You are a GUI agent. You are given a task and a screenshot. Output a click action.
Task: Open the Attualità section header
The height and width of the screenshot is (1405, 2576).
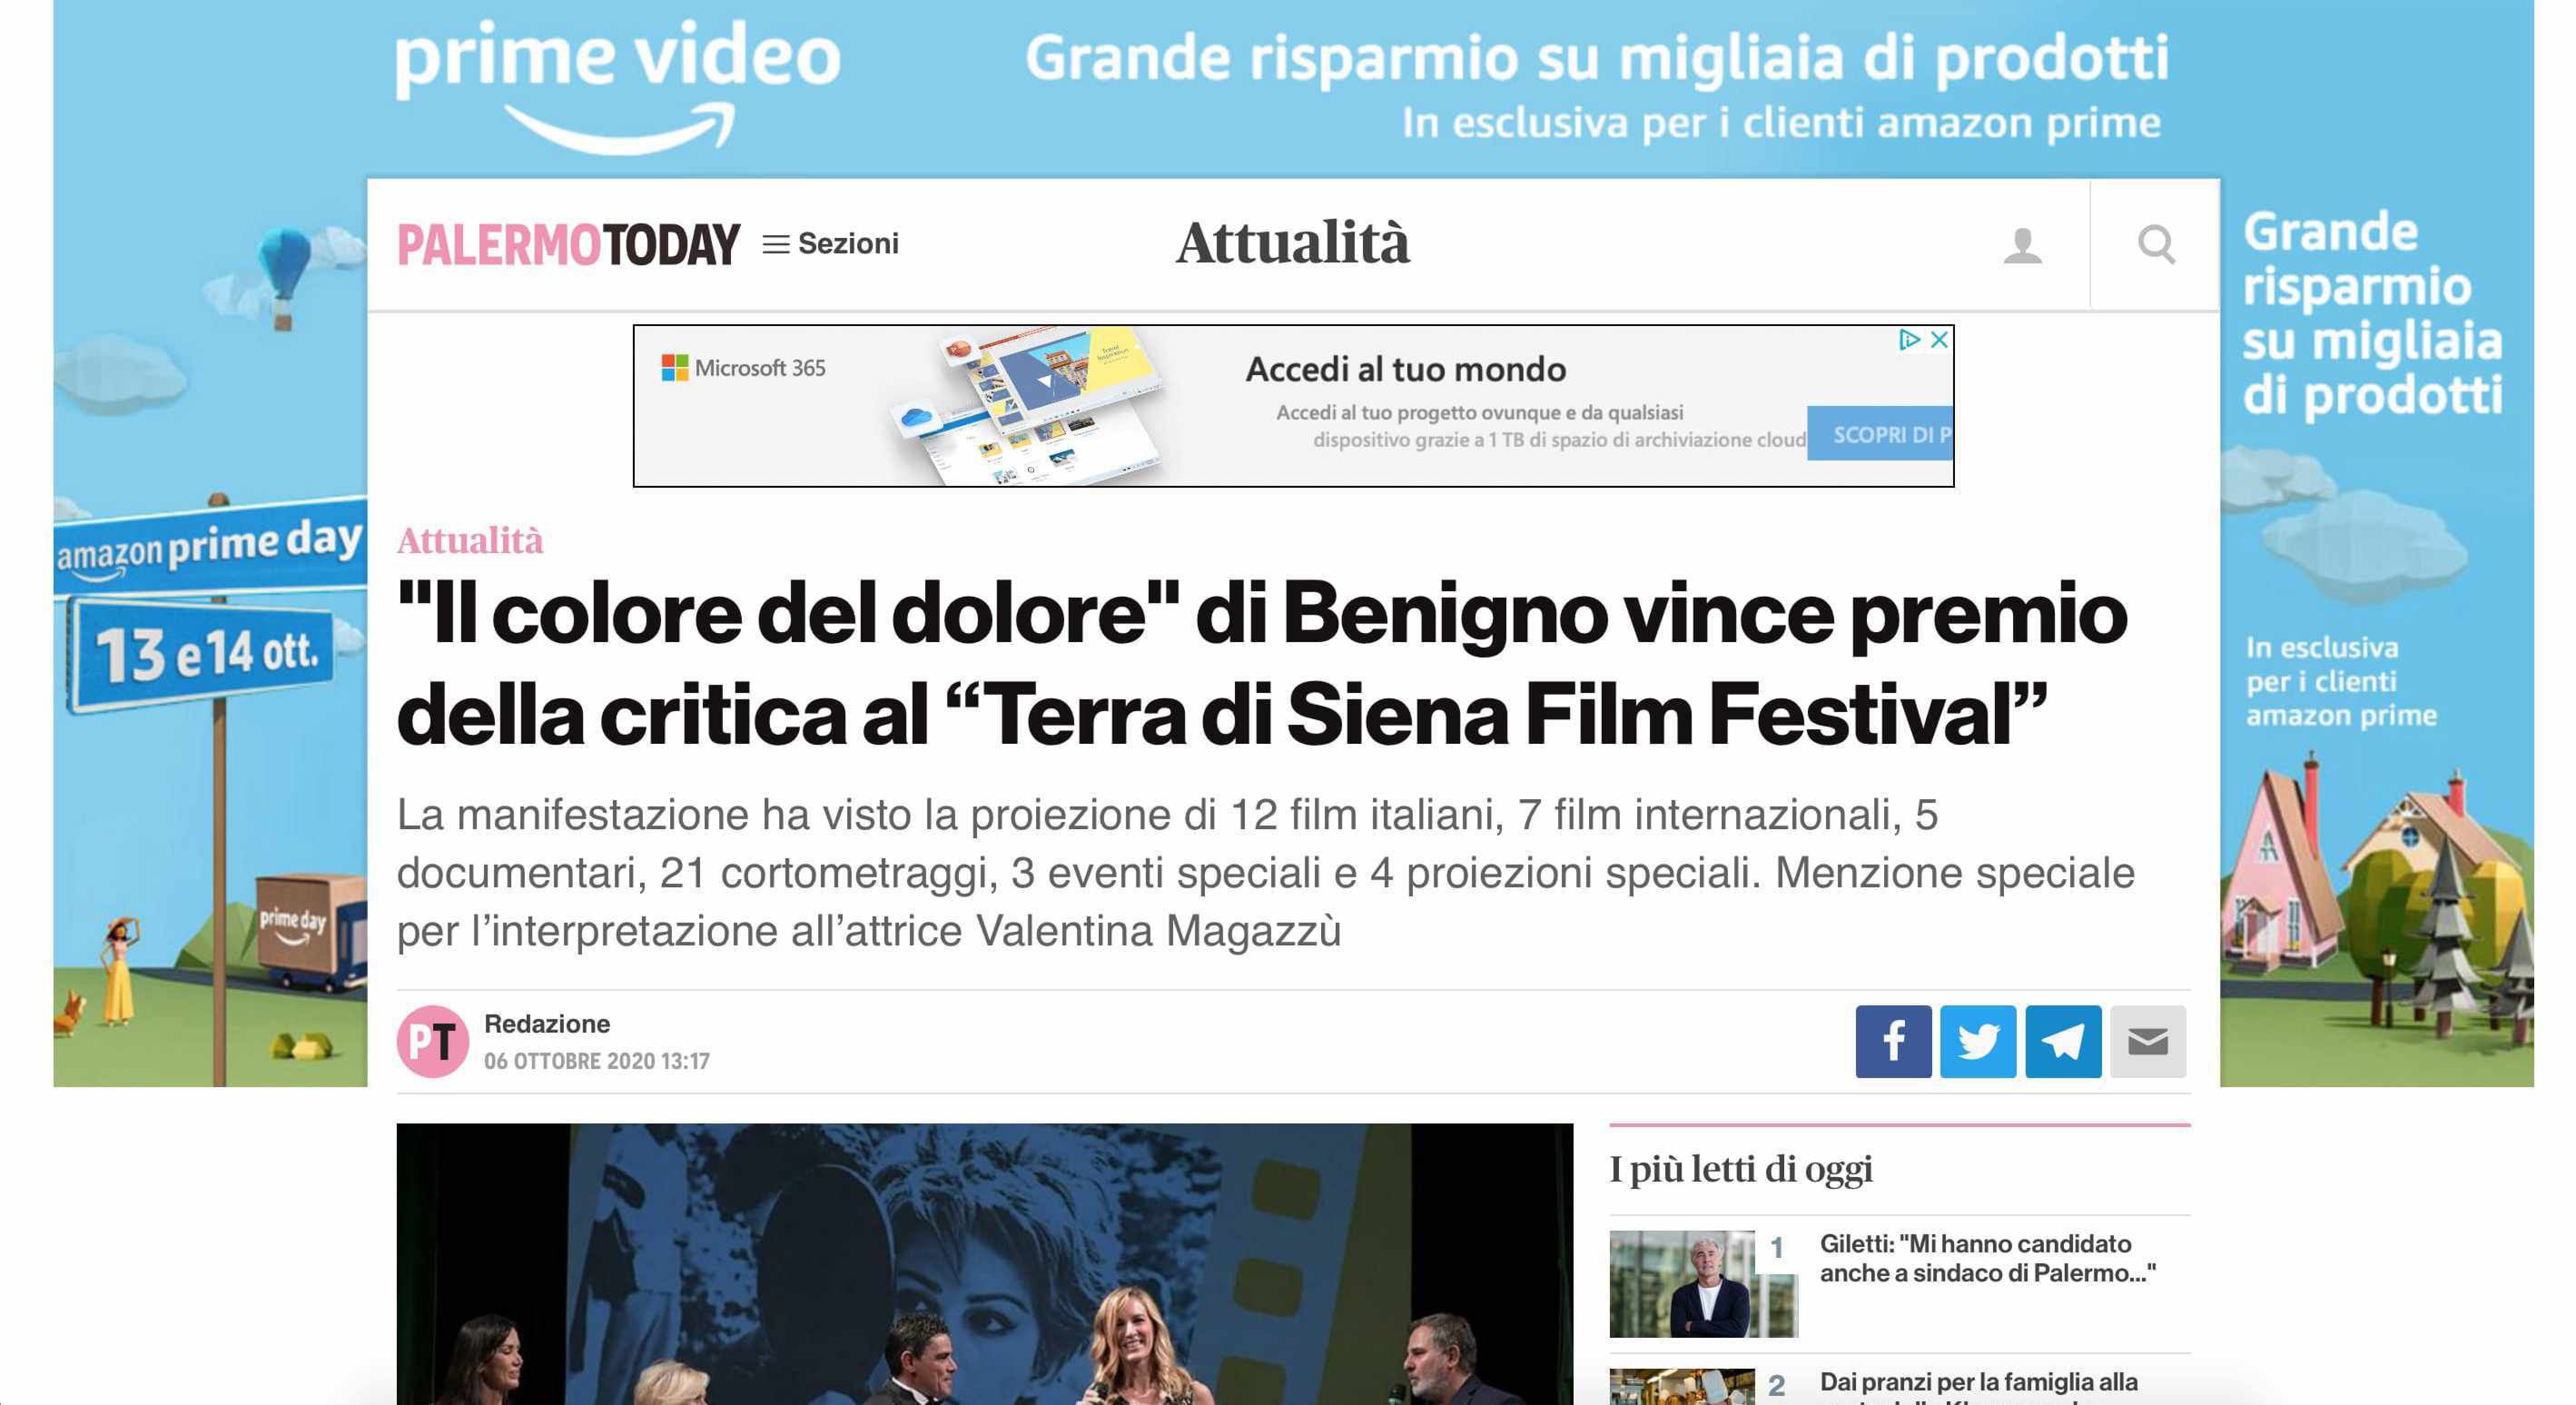(1293, 243)
